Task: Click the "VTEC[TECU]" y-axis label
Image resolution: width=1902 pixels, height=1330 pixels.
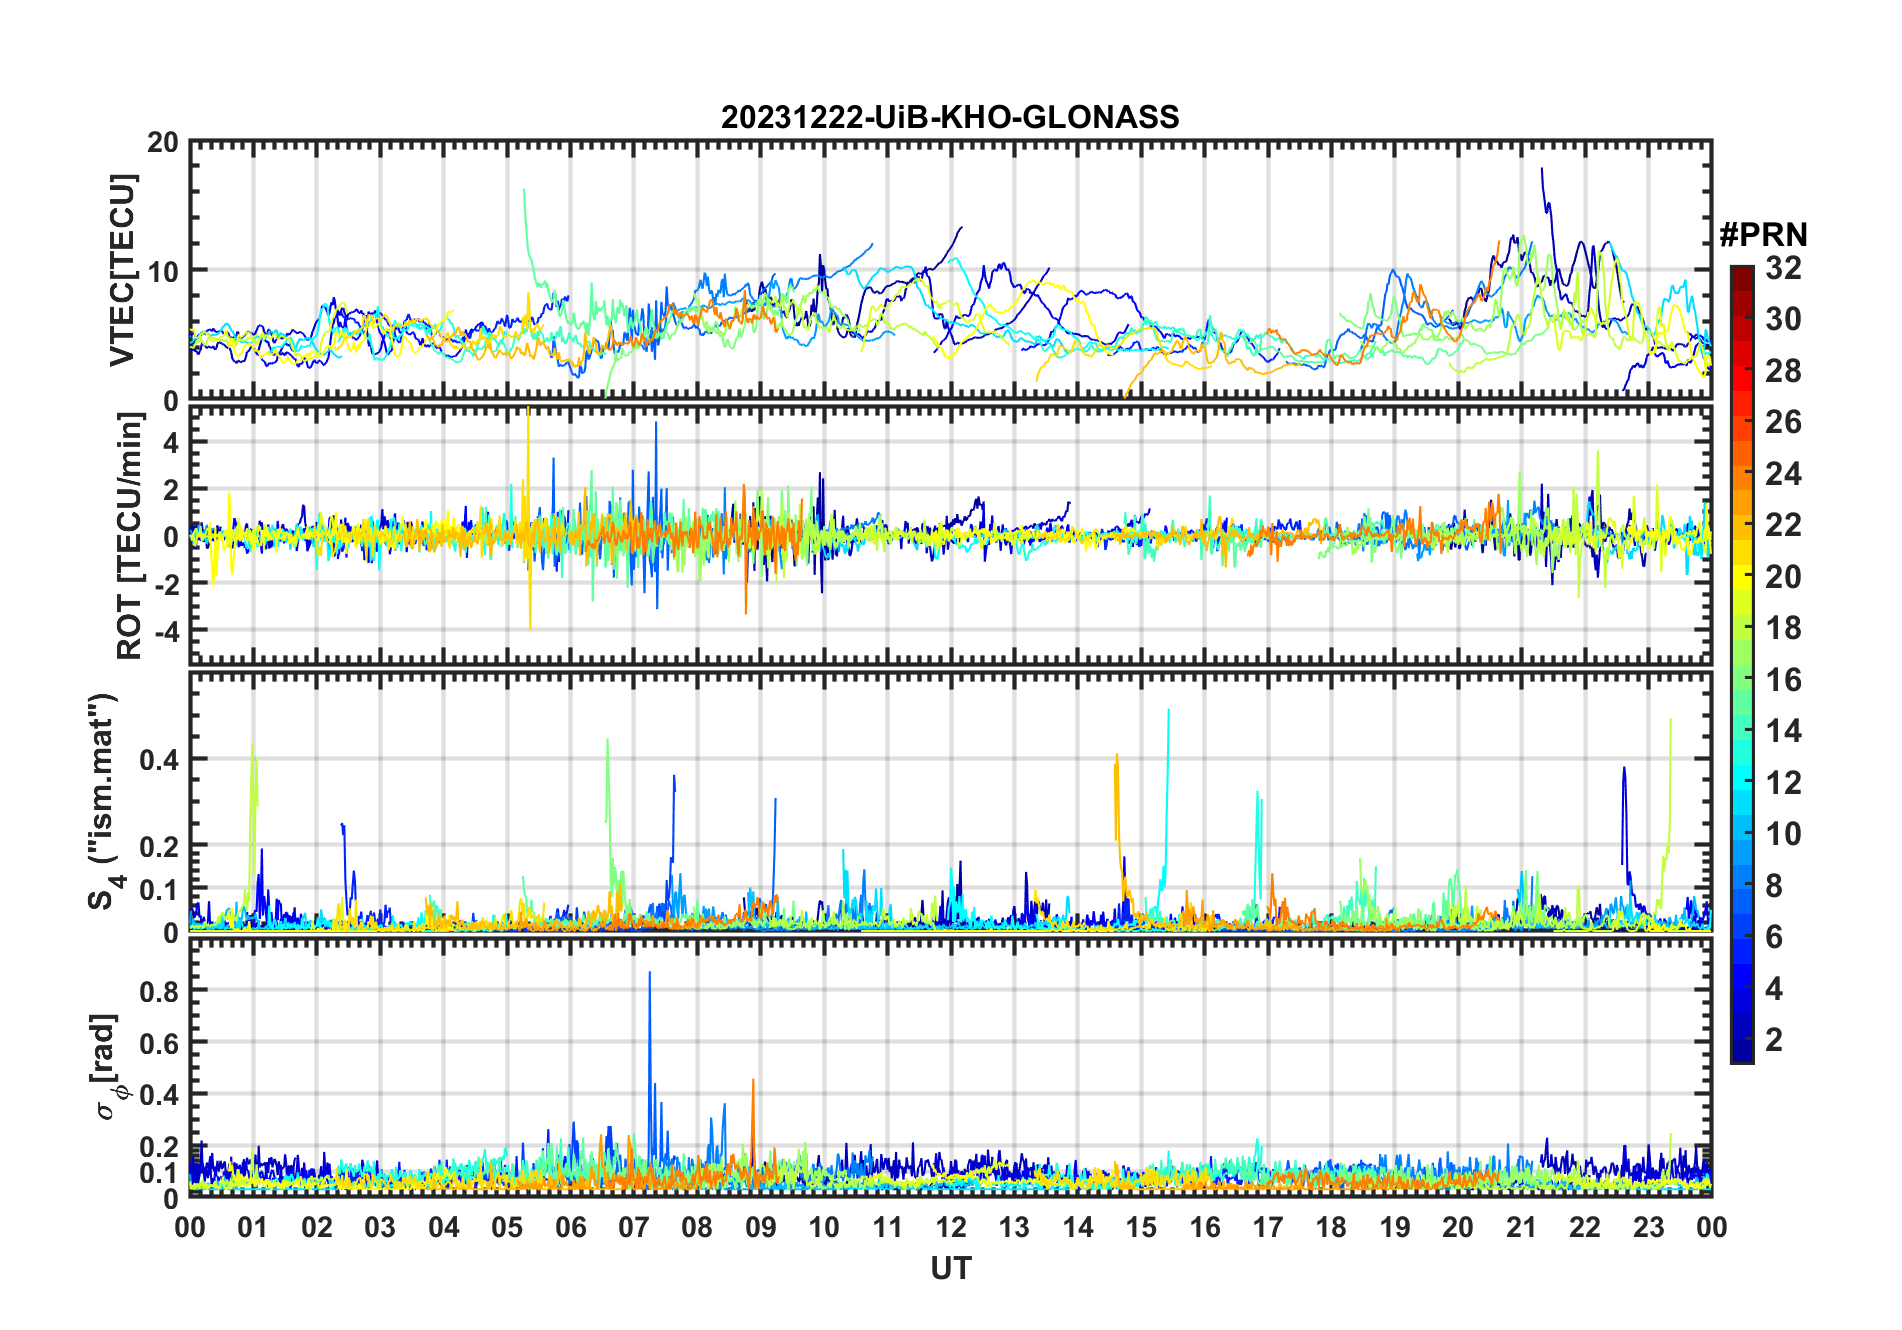Action: 122,270
